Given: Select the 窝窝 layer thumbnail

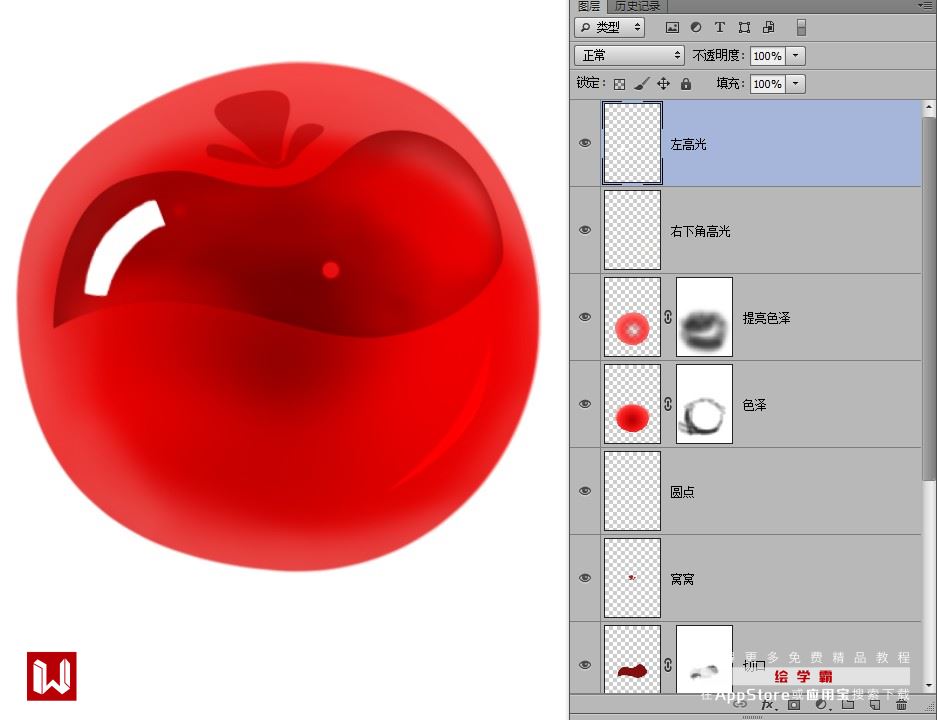Looking at the screenshot, I should pyautogui.click(x=632, y=578).
